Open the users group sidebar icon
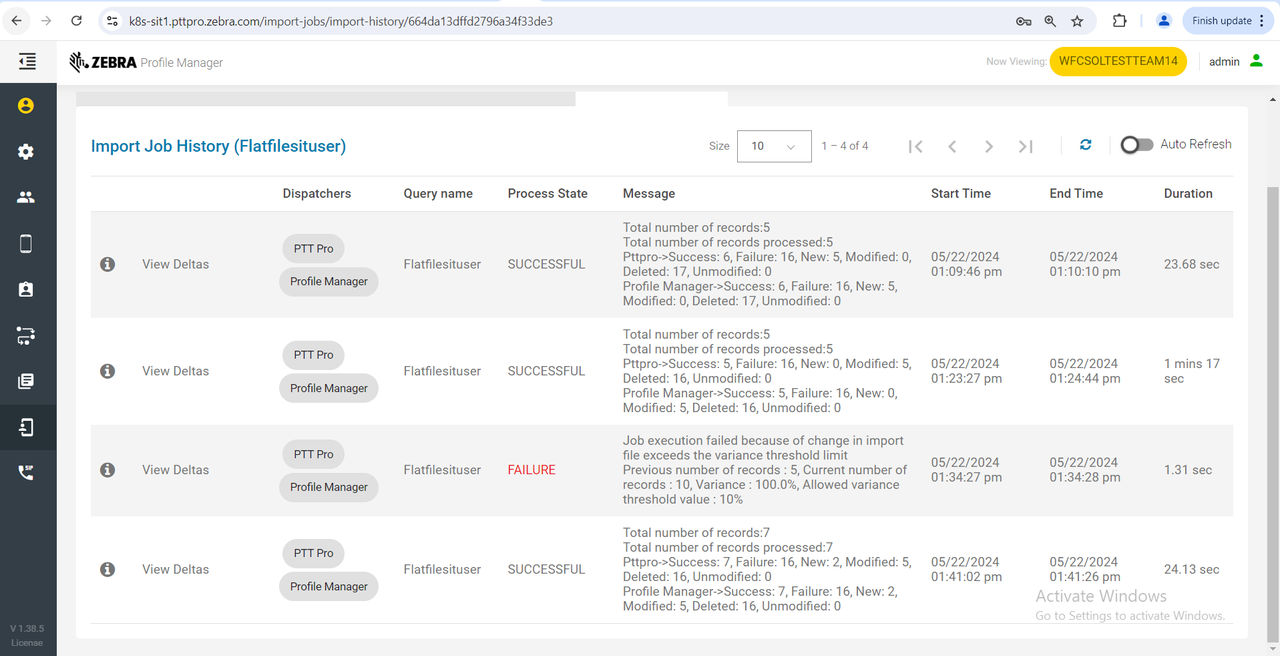Viewport: 1280px width, 656px height. [26, 198]
